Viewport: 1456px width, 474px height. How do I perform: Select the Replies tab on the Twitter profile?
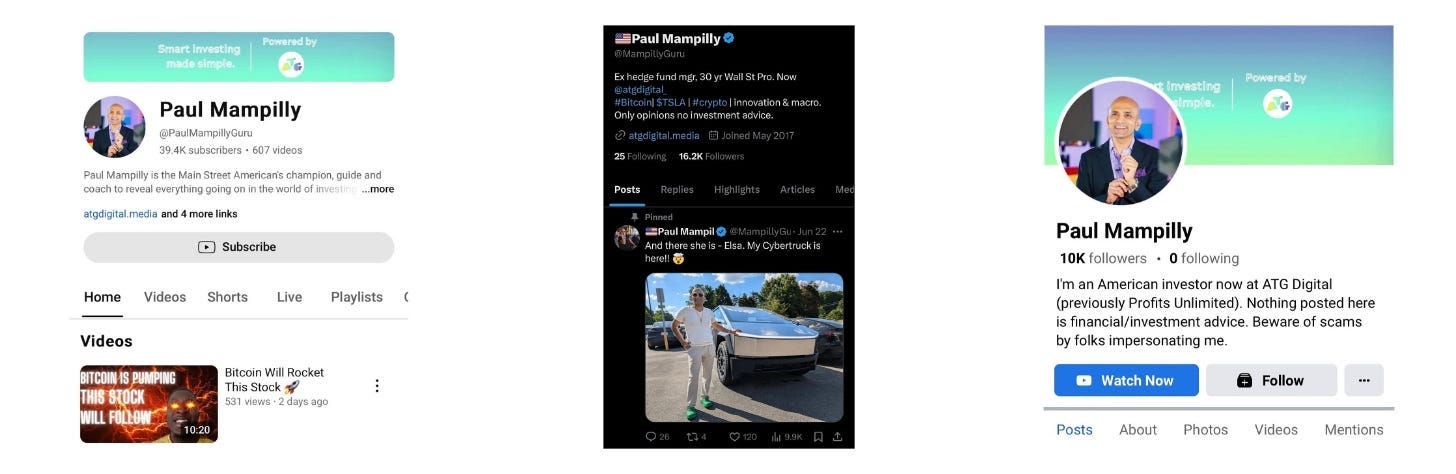(x=677, y=189)
